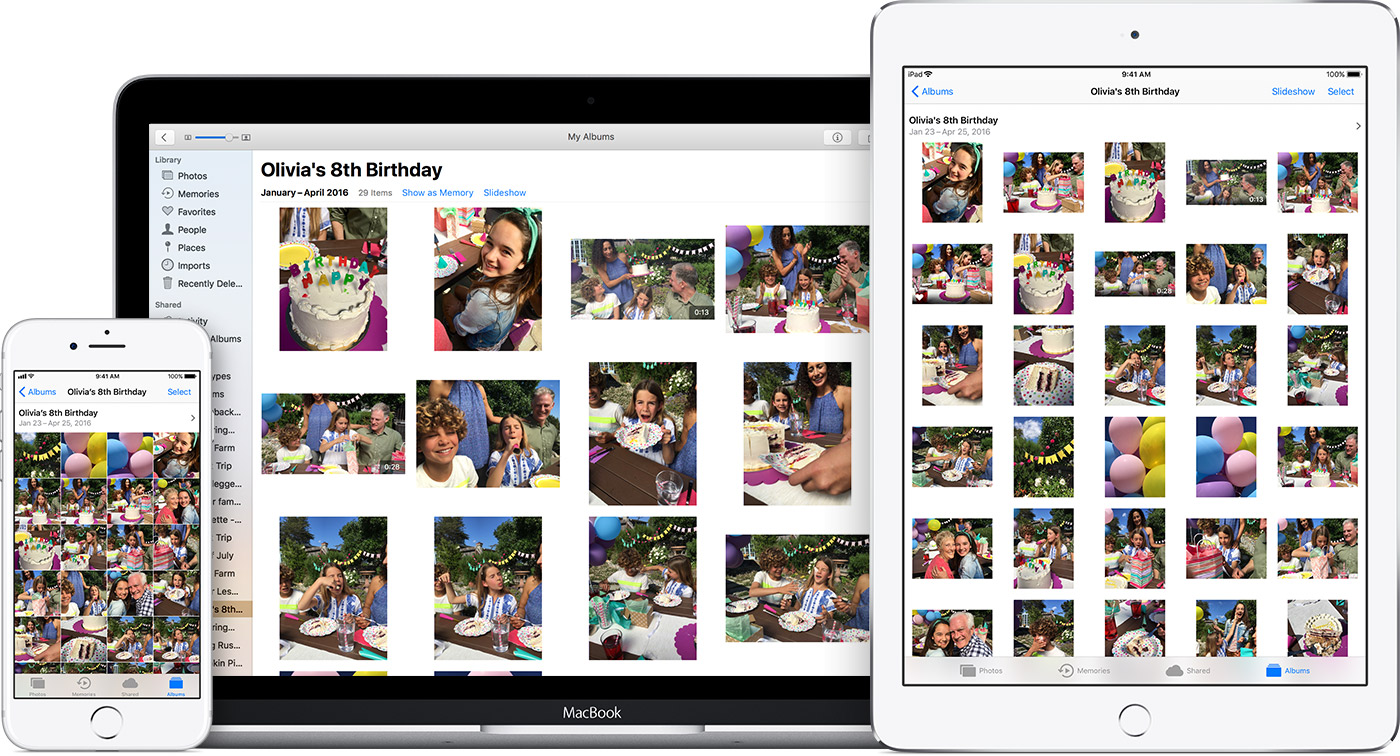Screen dimensions: 1400x756
Task: Click the Info button in MacBook Photos toolbar
Action: [837, 137]
